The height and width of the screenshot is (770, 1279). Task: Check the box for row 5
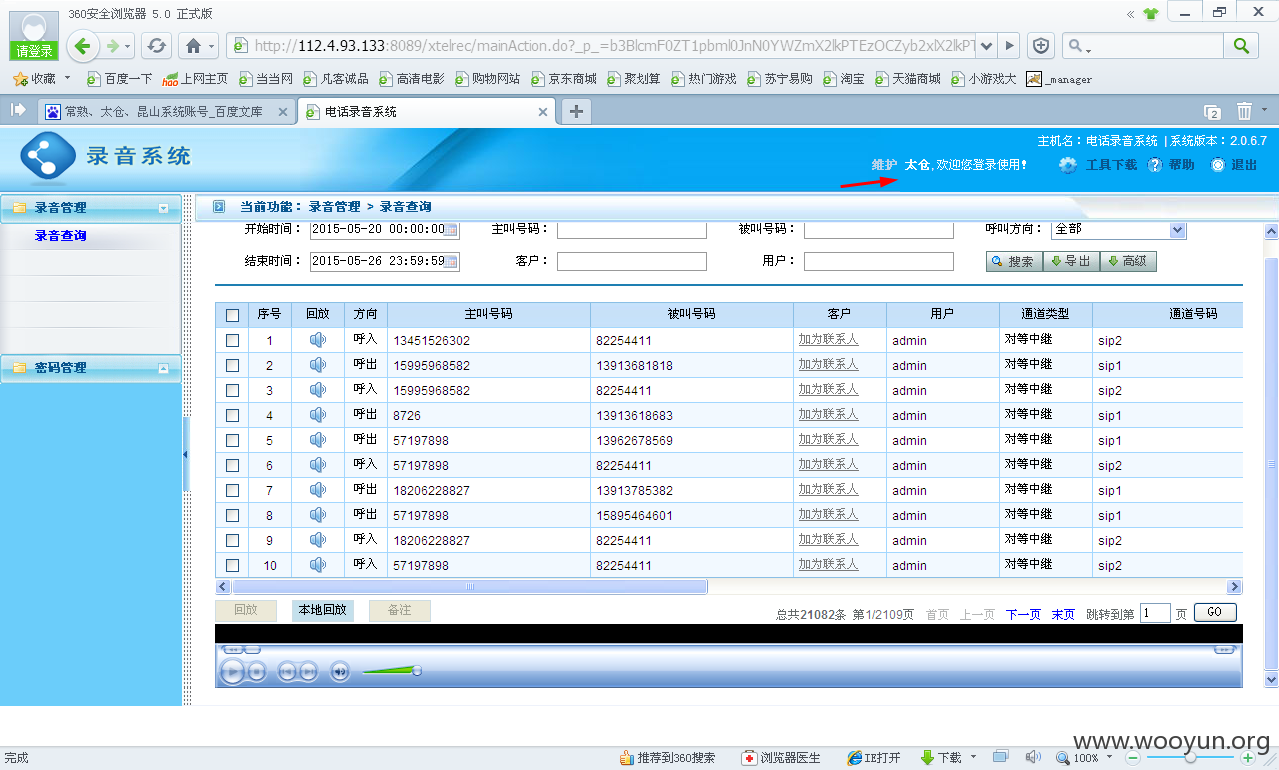point(232,440)
